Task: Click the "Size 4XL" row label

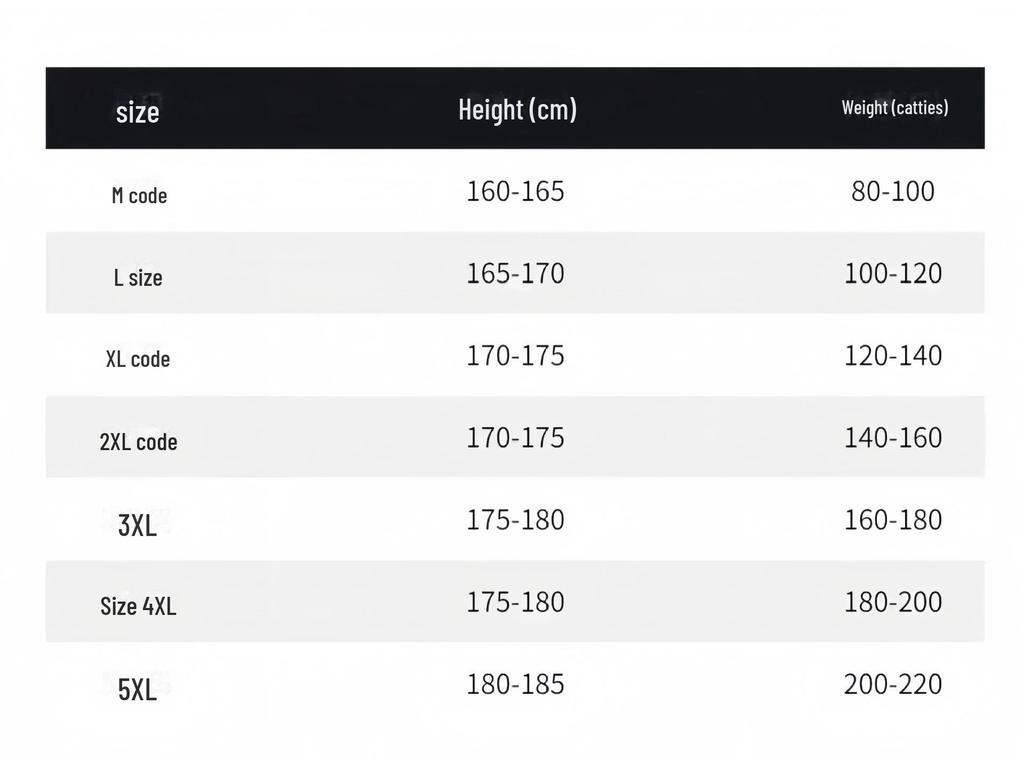Action: [138, 606]
